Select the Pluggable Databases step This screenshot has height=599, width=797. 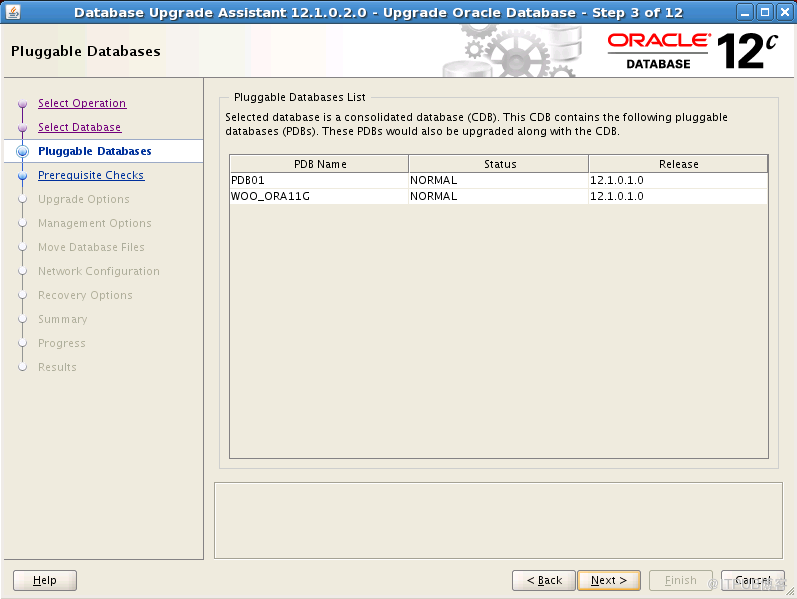coord(95,151)
